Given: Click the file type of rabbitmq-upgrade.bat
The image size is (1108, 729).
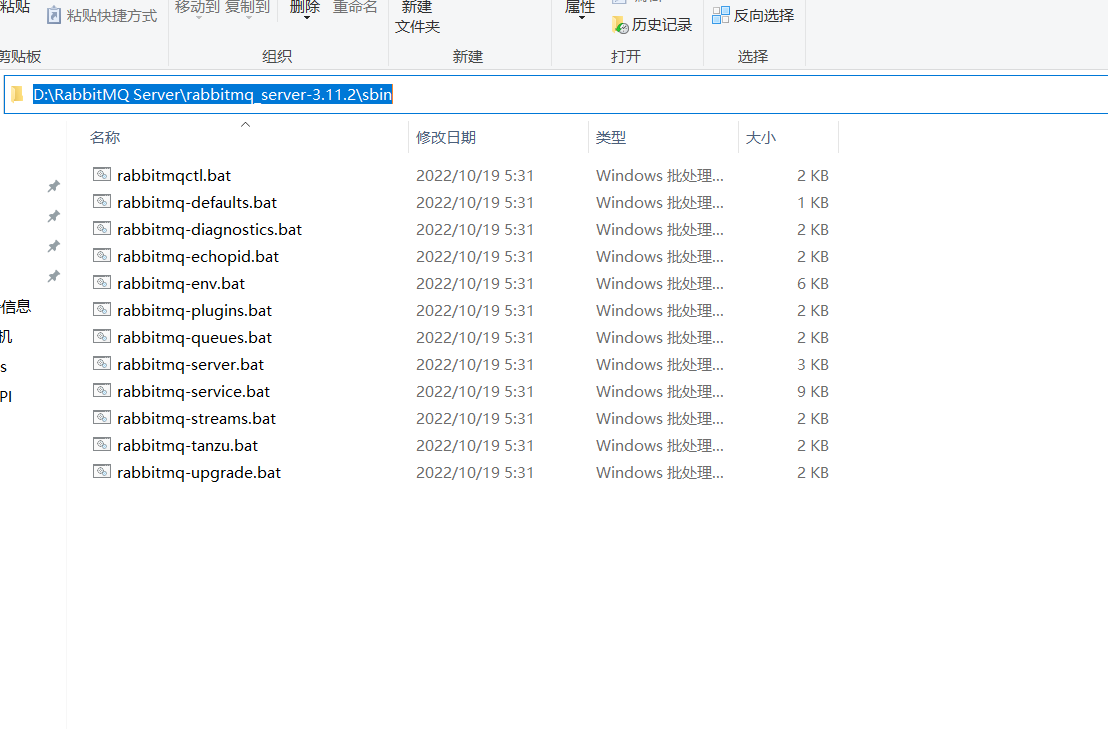Looking at the screenshot, I should [659, 473].
